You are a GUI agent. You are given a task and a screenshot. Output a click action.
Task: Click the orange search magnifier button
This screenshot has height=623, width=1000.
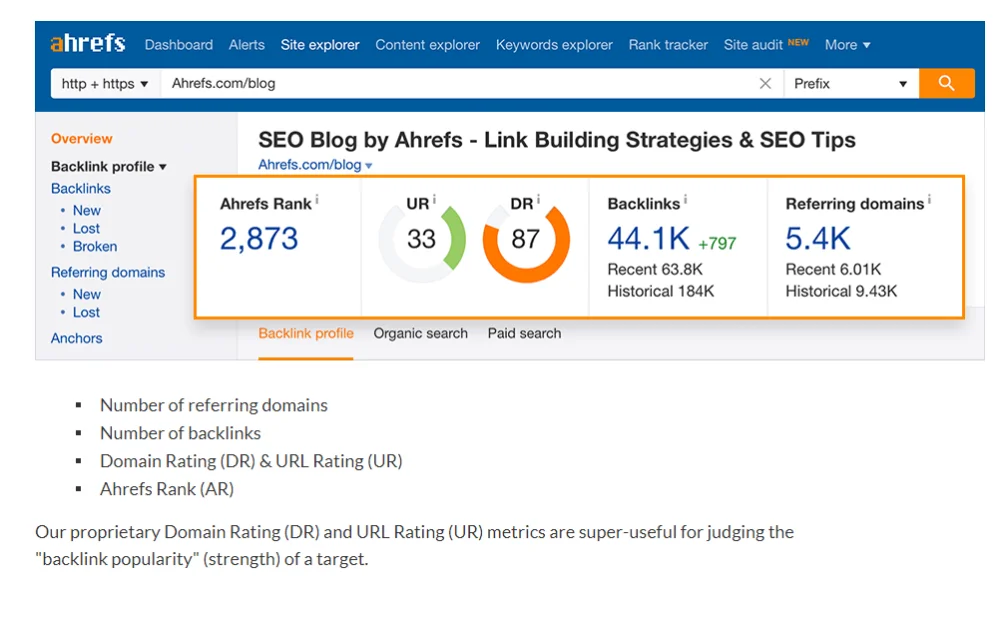[x=946, y=83]
